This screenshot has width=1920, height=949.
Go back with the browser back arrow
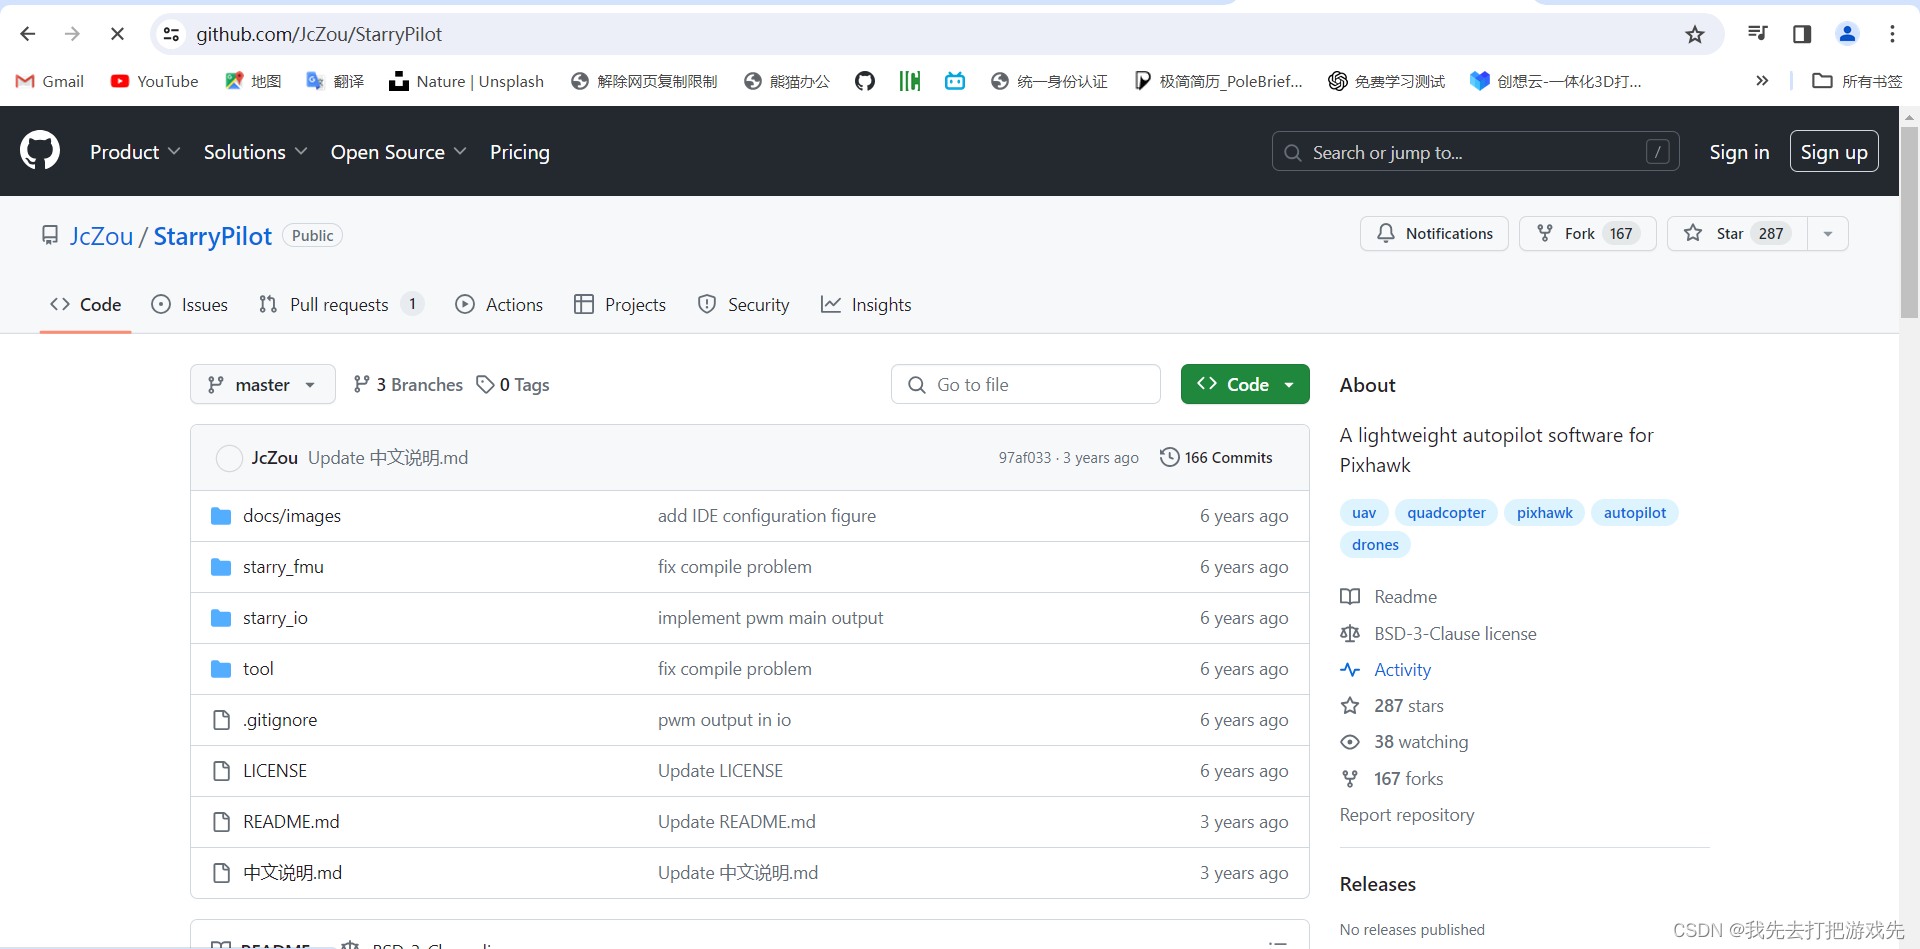point(28,34)
